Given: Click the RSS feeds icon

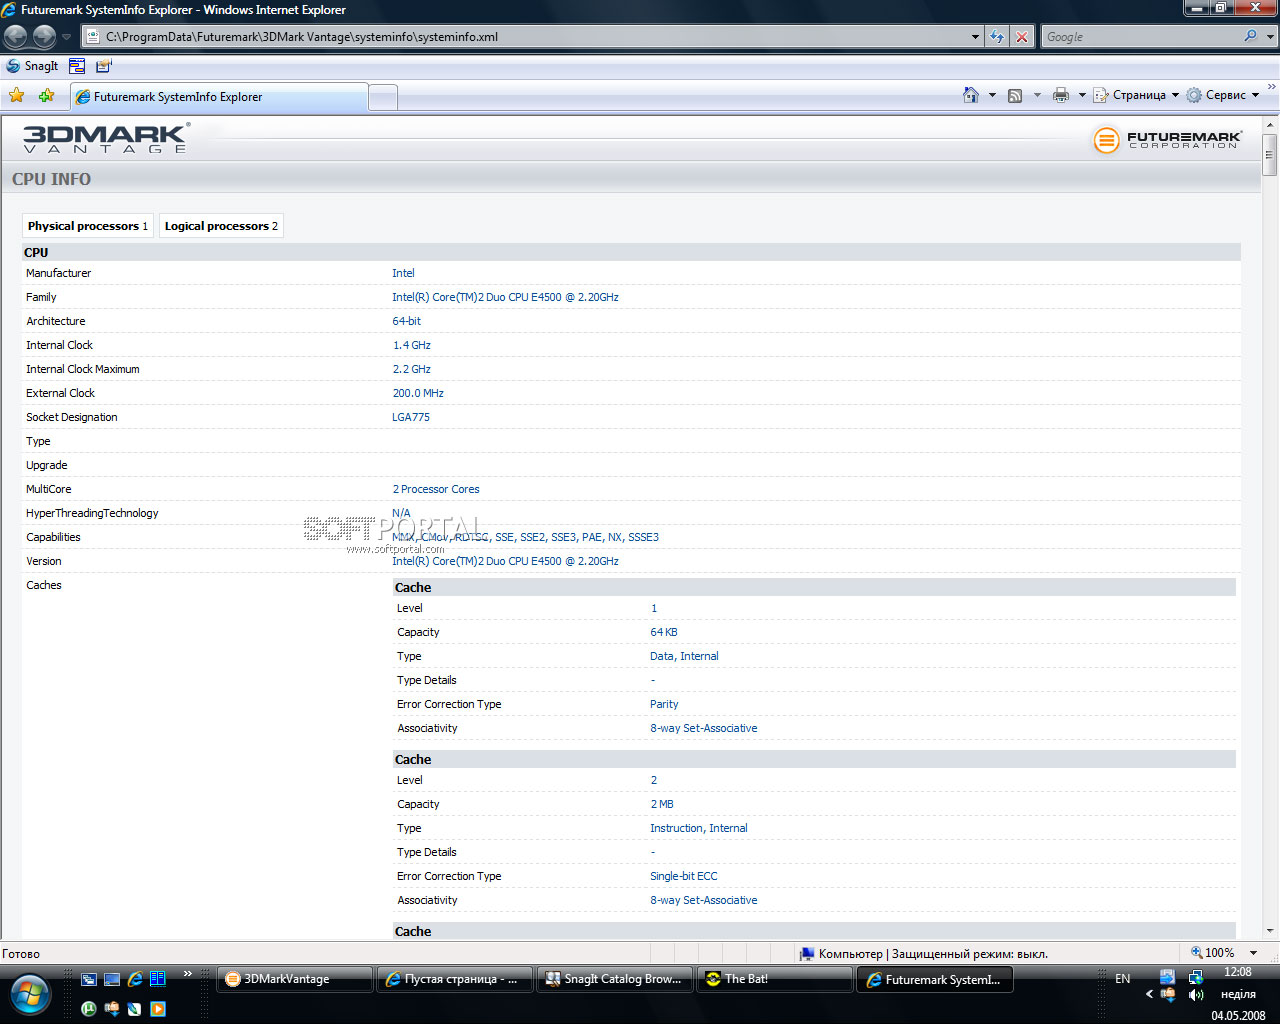Looking at the screenshot, I should [1015, 95].
